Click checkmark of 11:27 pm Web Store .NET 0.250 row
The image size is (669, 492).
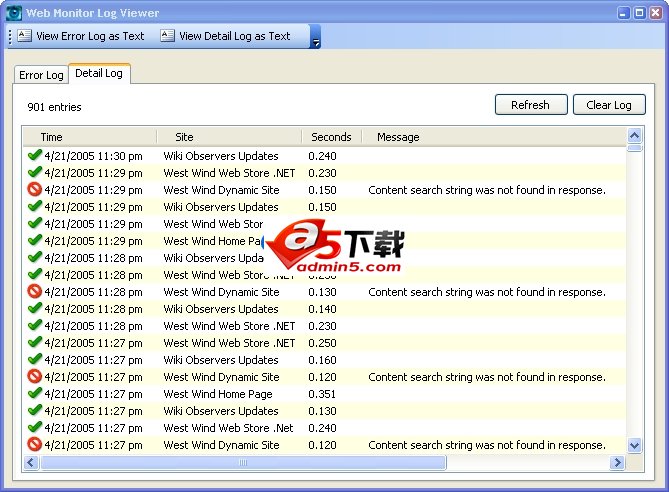(35, 342)
